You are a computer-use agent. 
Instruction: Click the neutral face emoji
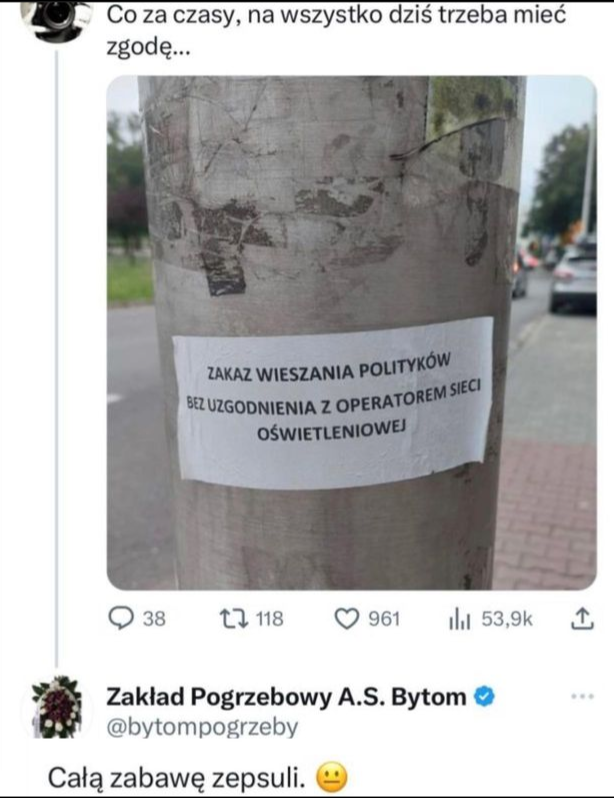(x=332, y=778)
